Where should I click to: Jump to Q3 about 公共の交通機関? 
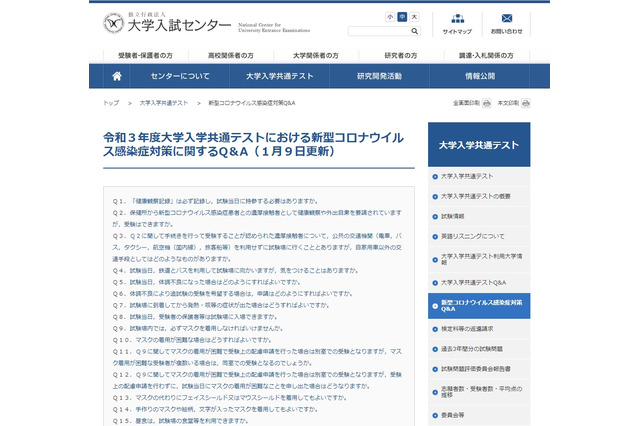tap(257, 247)
